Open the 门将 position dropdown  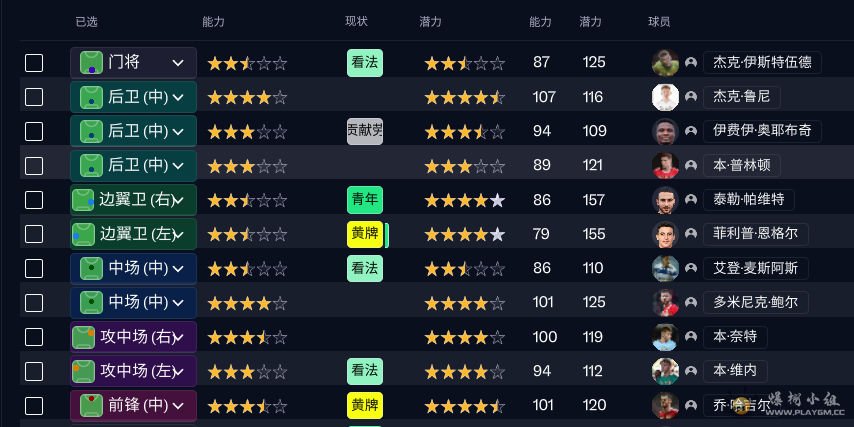[x=178, y=63]
